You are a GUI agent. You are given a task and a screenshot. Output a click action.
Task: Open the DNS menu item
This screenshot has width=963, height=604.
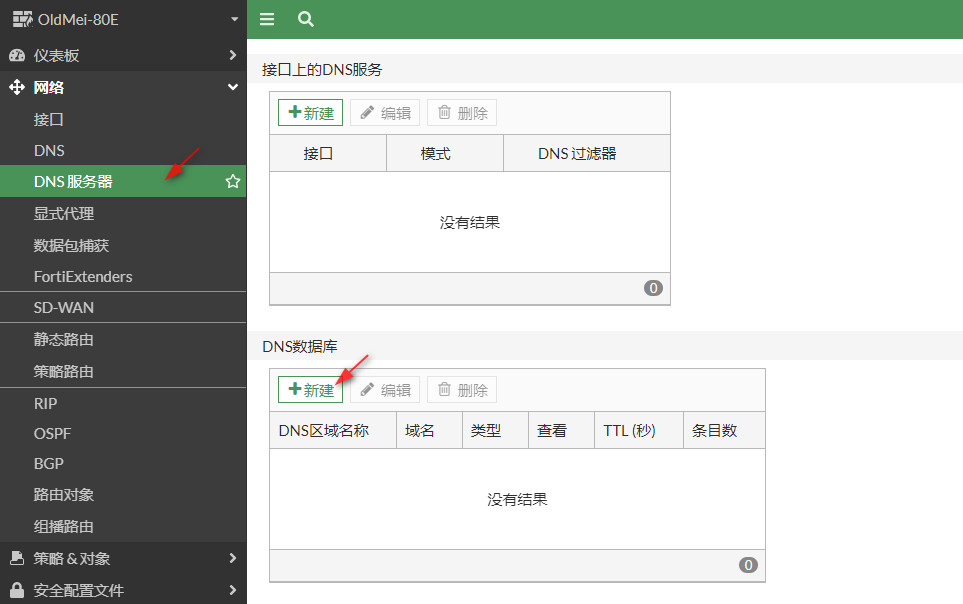point(123,151)
